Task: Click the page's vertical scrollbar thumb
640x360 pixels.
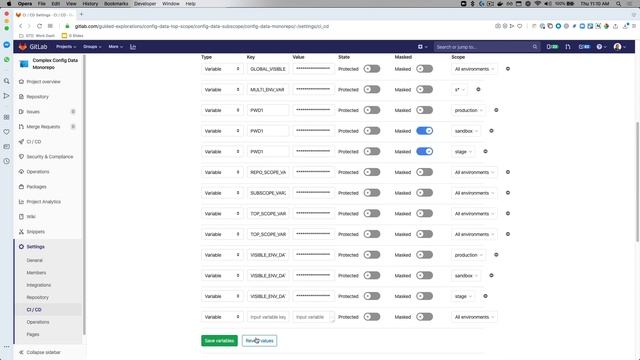Action: tap(637, 182)
